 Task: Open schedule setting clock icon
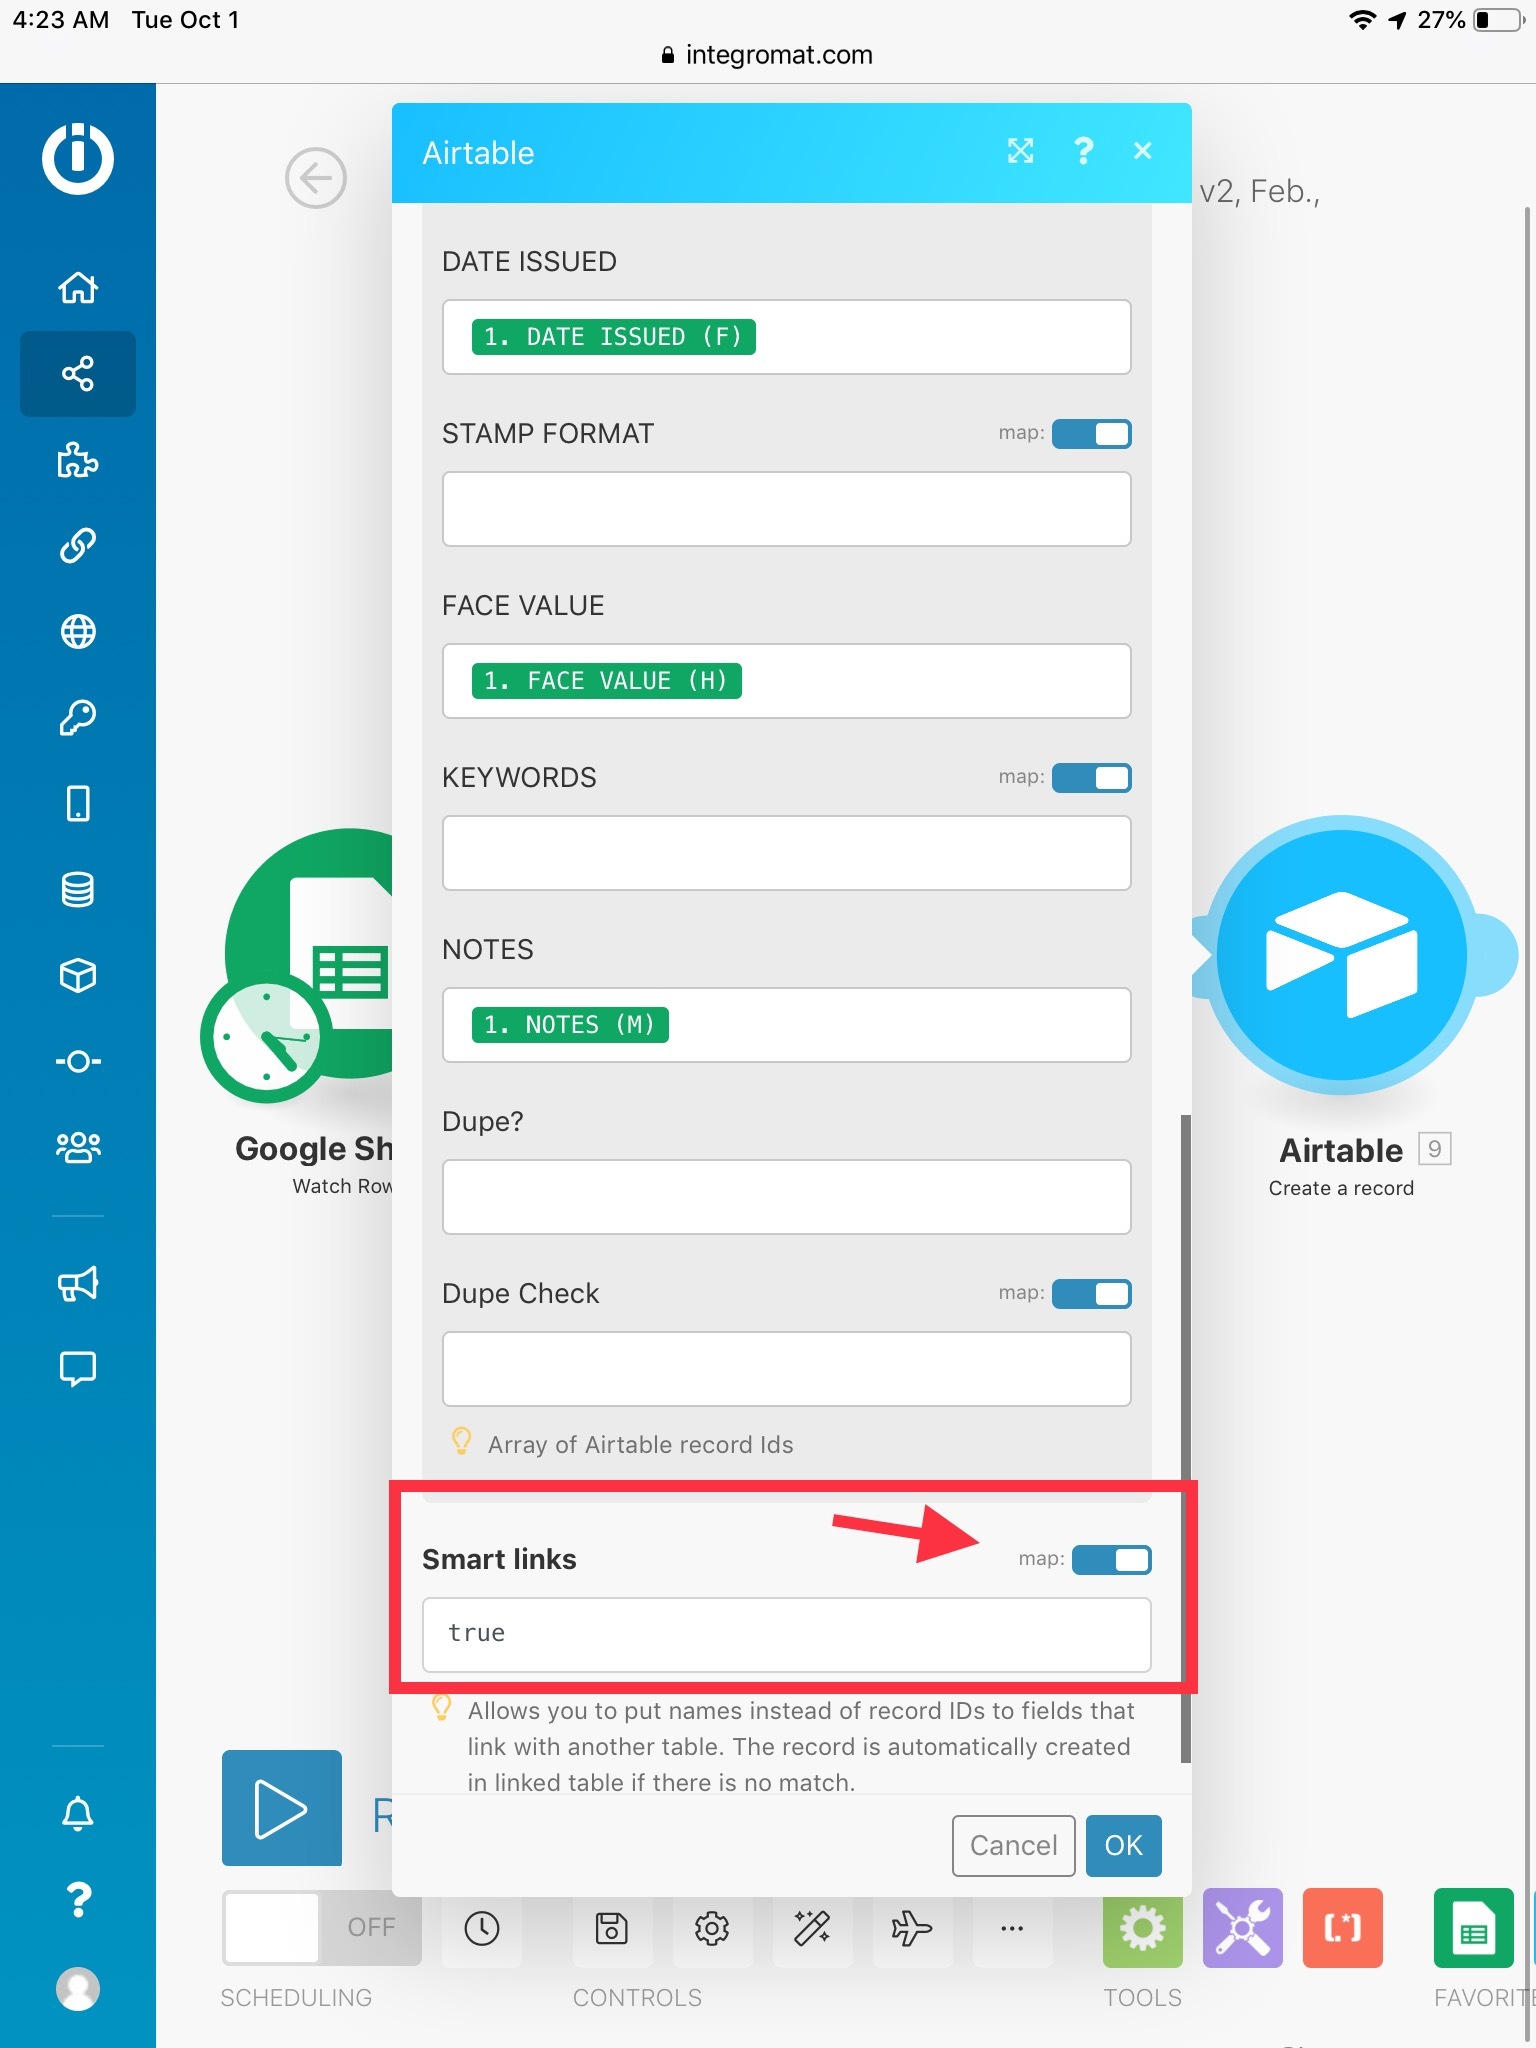(482, 1928)
